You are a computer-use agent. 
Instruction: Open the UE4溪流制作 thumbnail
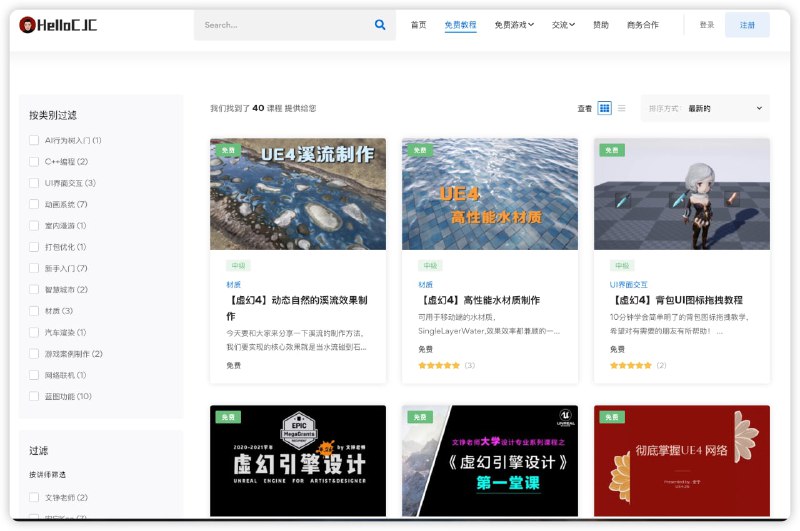click(x=298, y=194)
